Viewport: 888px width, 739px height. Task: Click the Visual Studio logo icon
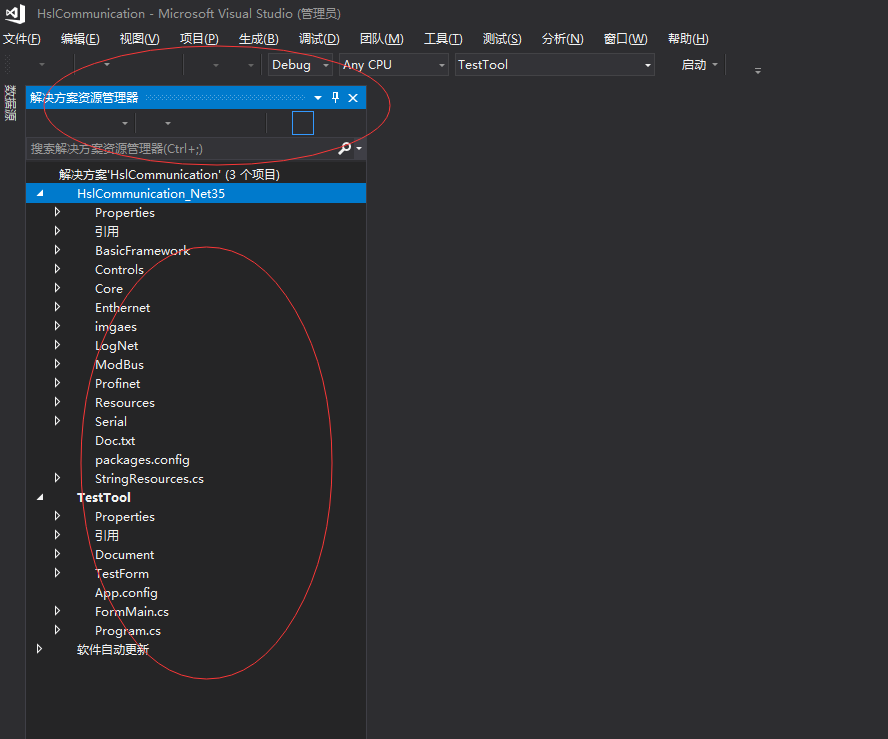click(x=15, y=14)
